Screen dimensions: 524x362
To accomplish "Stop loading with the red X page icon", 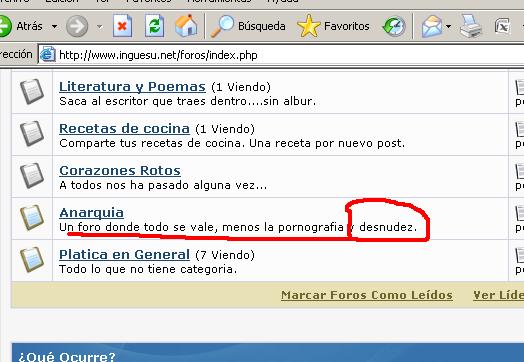I will 122,26.
